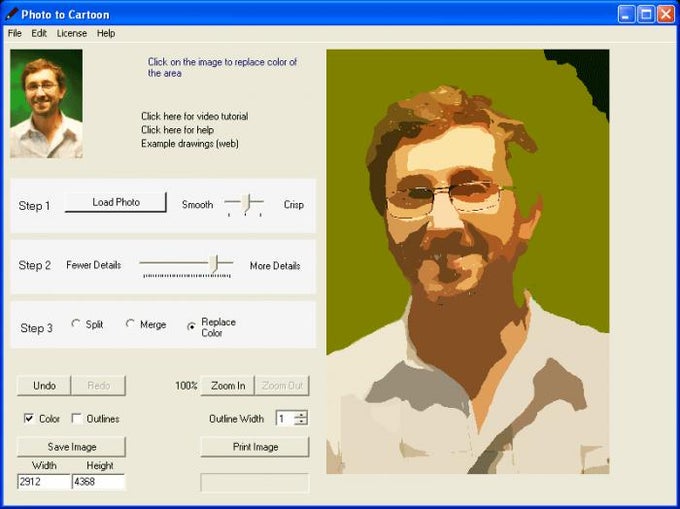Select the Merge radio button
The width and height of the screenshot is (680, 509).
[130, 323]
